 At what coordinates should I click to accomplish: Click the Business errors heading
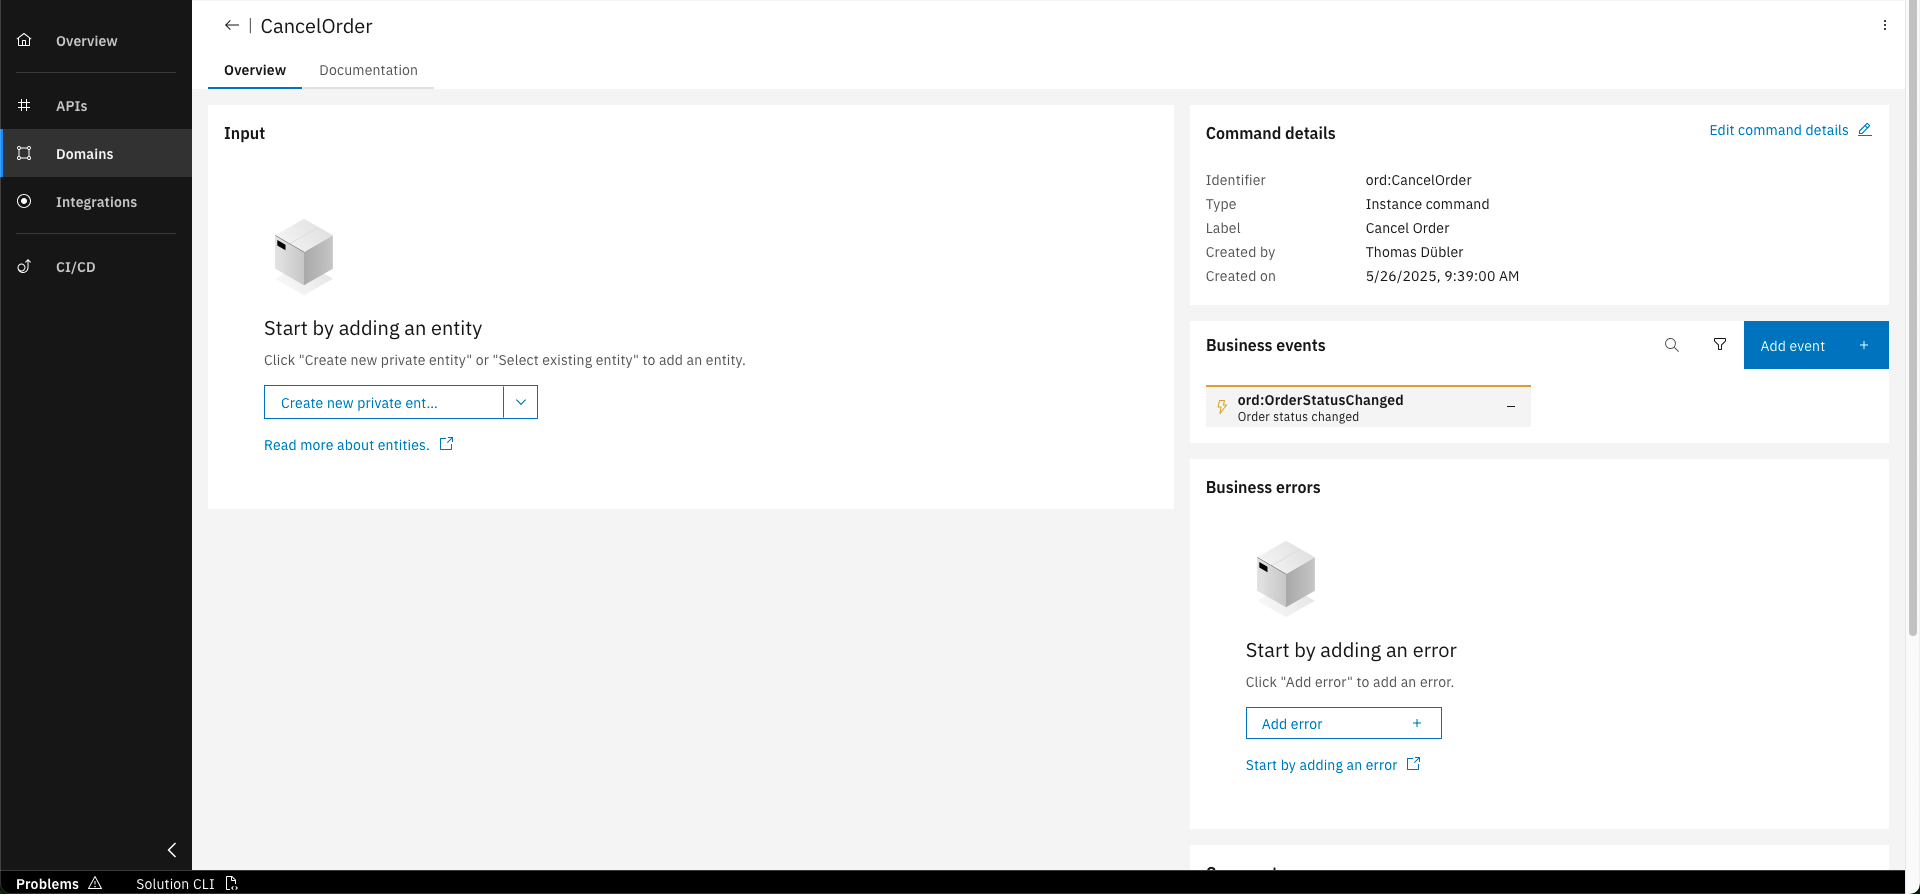coord(1263,487)
